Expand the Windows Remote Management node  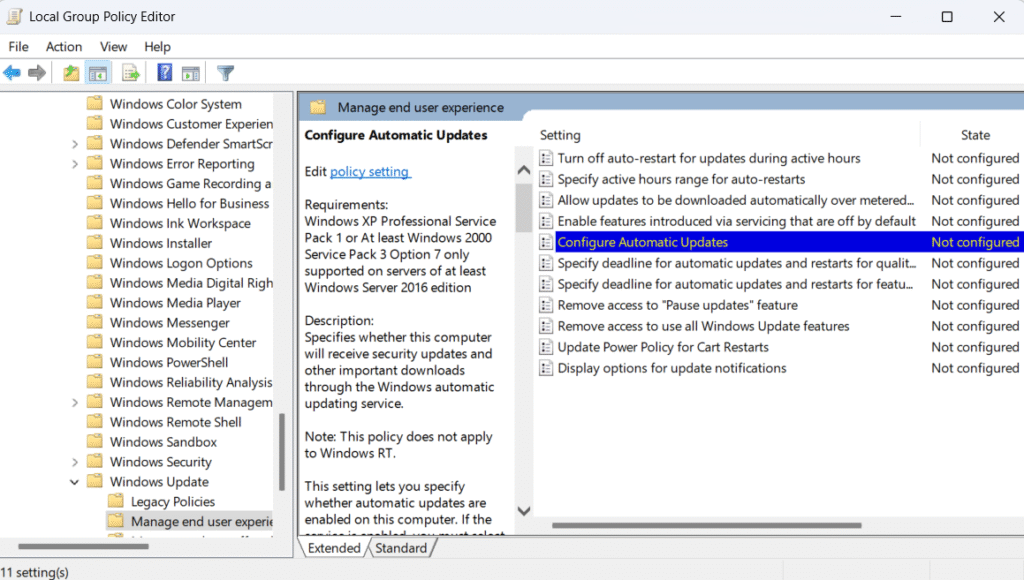pos(75,402)
